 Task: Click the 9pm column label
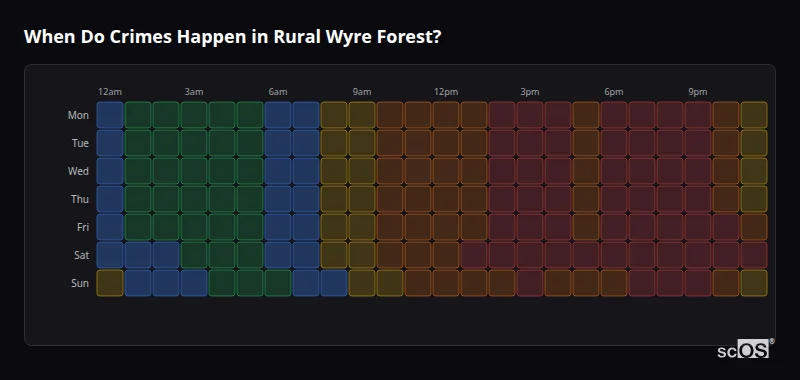point(698,92)
